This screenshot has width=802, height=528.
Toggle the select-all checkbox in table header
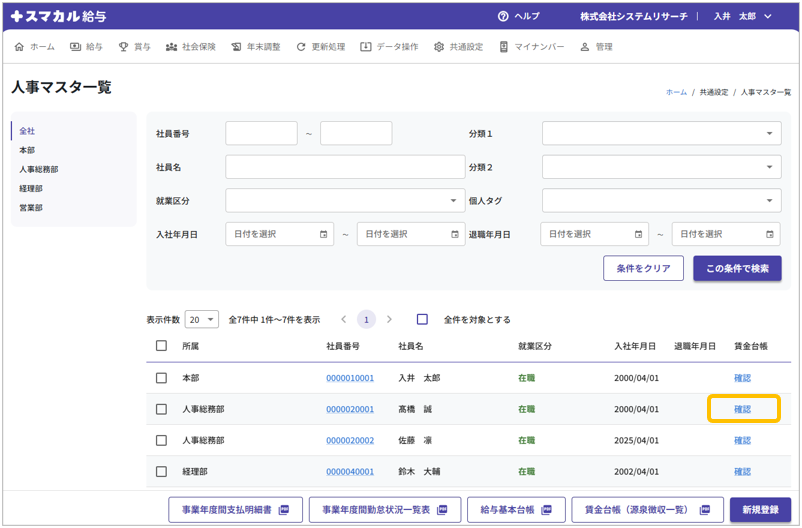click(x=161, y=346)
